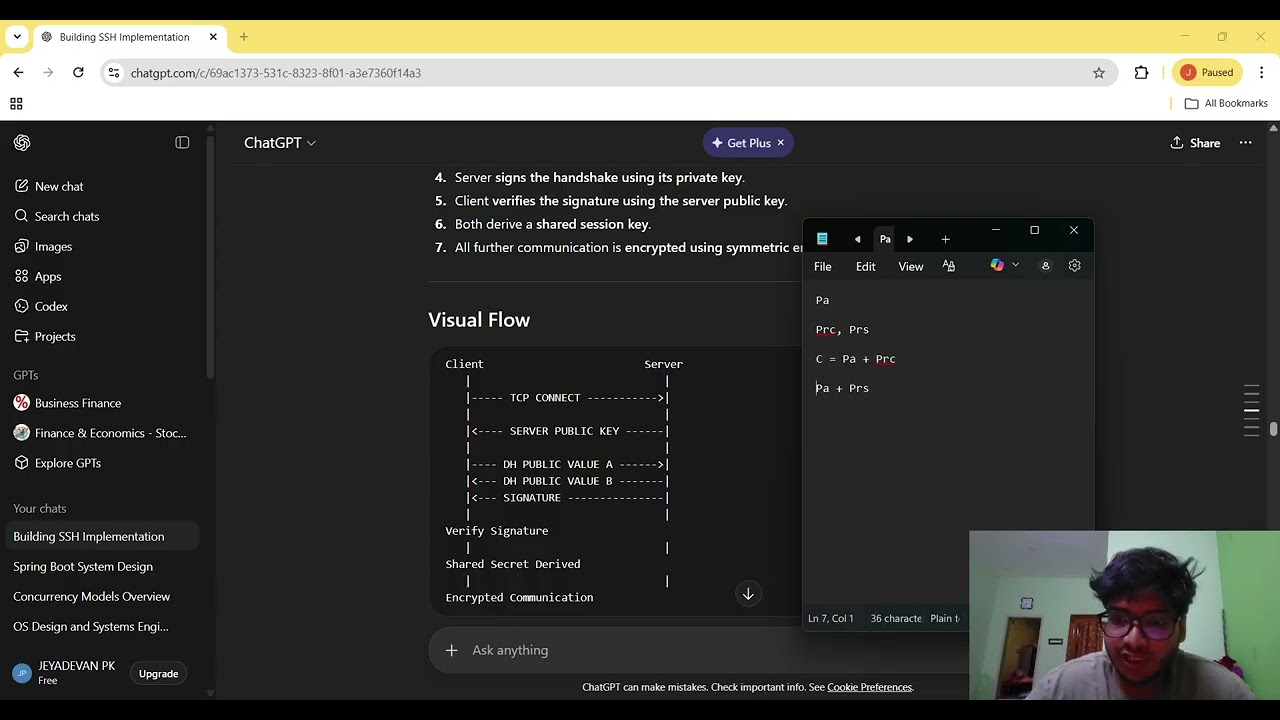Click the Notepad text formatting icon
1280x720 pixels.
[x=949, y=266]
